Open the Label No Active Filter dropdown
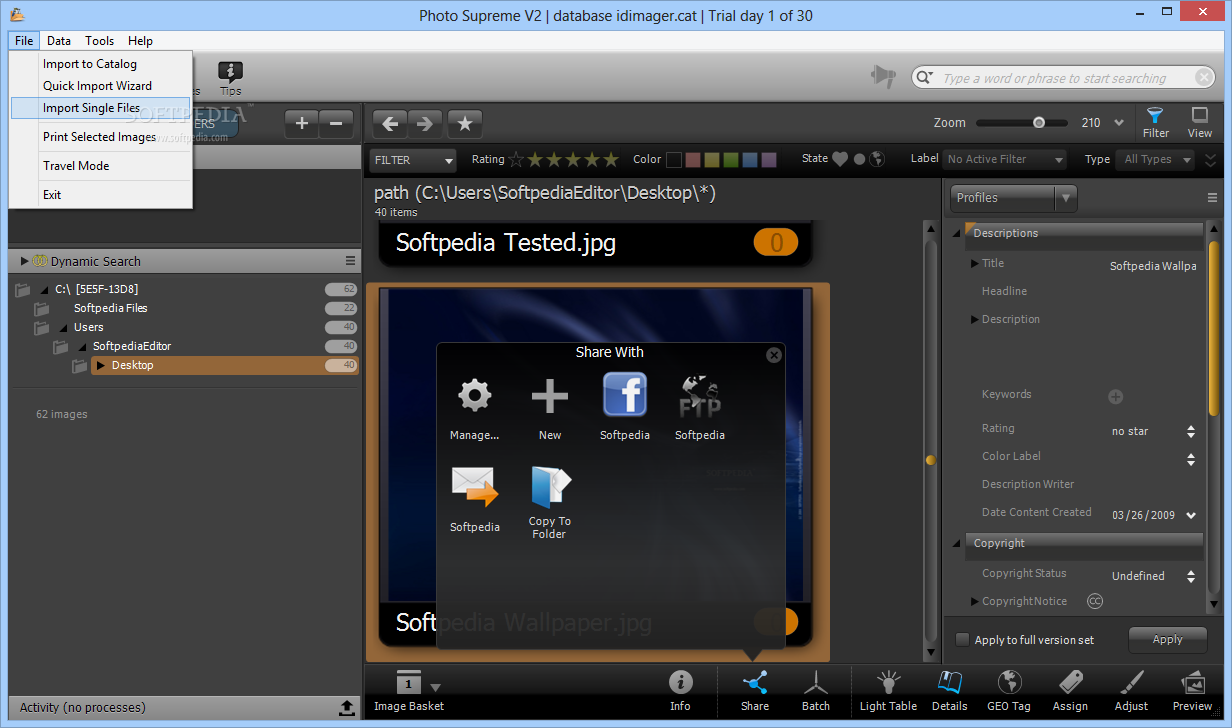Screen dimensions: 1232x728 [1005, 159]
